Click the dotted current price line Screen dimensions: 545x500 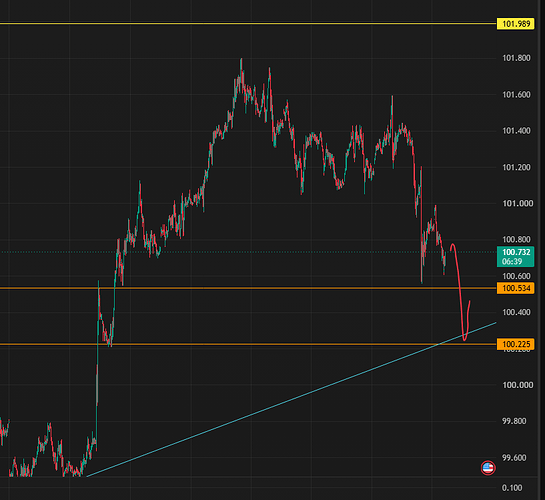[248, 252]
